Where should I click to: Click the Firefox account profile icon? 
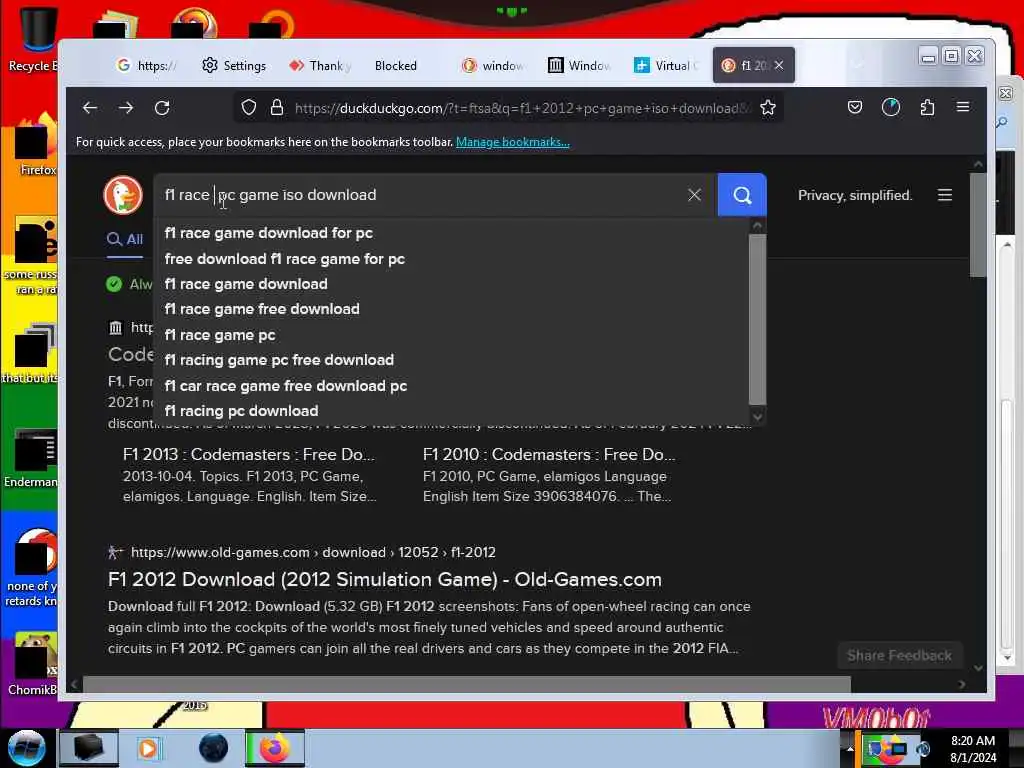pyautogui.click(x=891, y=107)
